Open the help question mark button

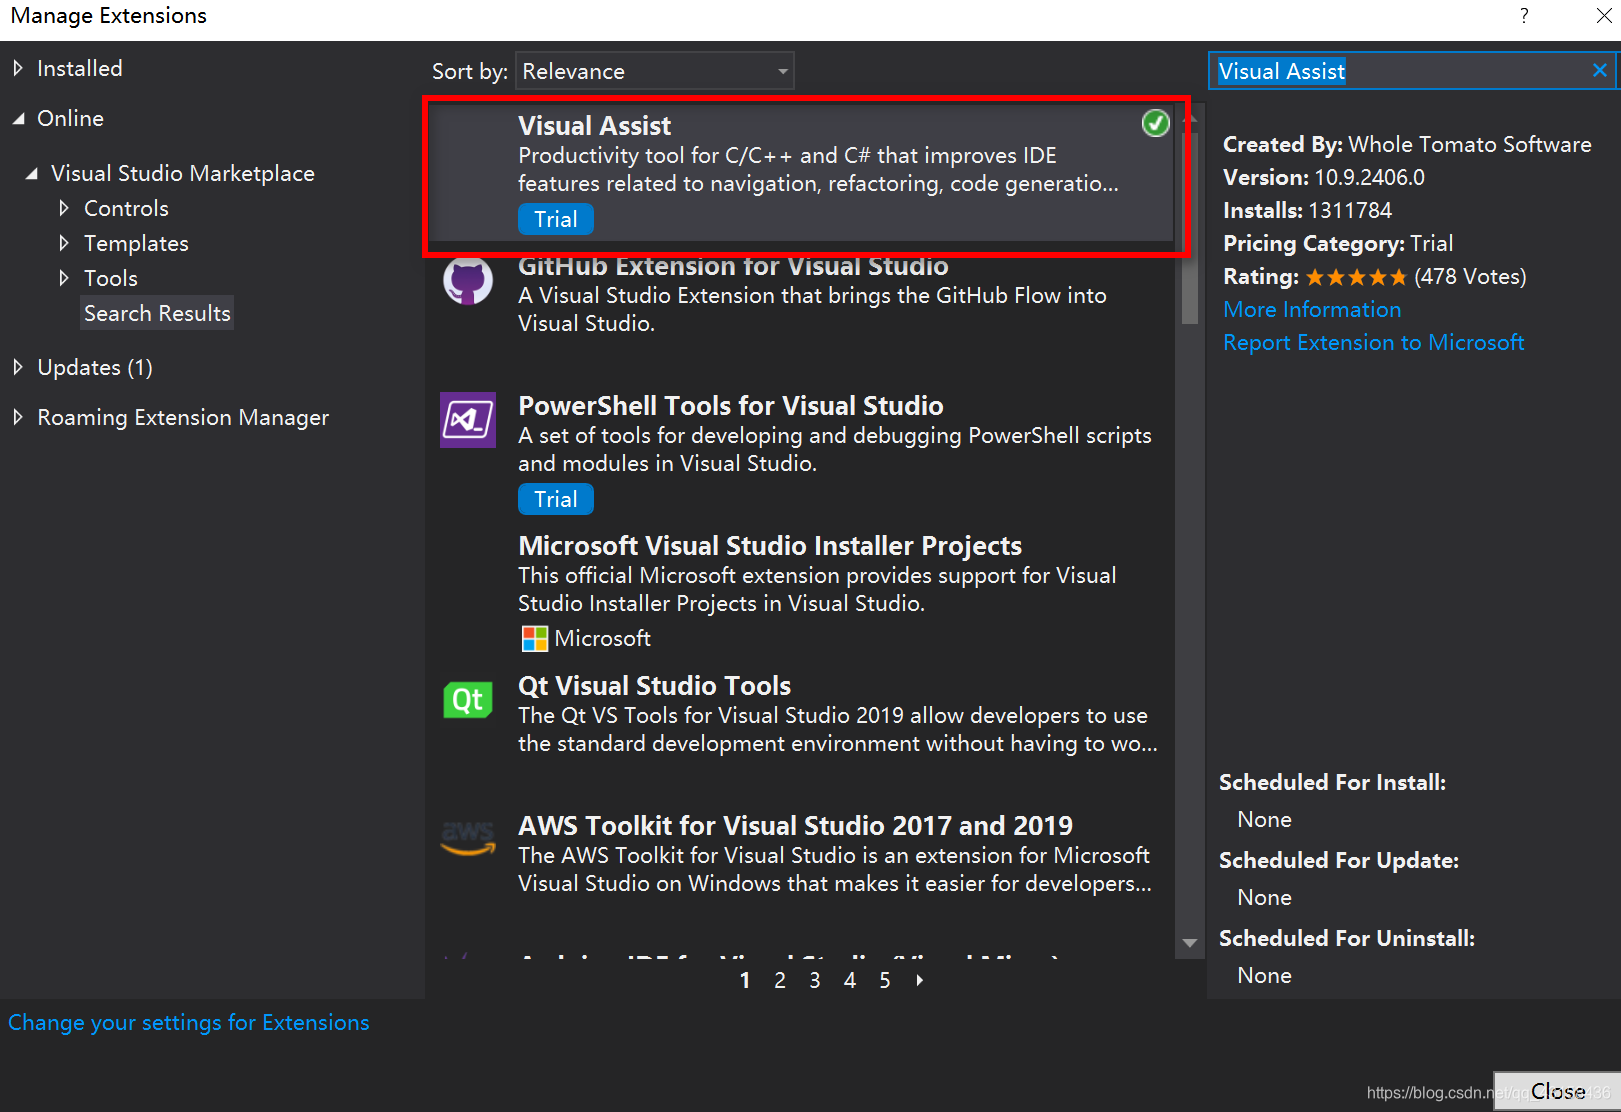(1524, 16)
